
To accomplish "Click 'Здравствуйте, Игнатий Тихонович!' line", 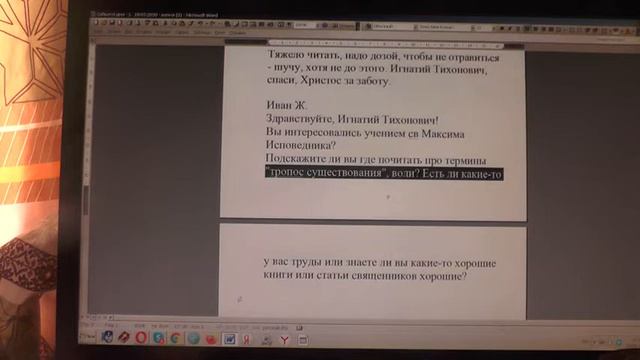I will (352, 119).
